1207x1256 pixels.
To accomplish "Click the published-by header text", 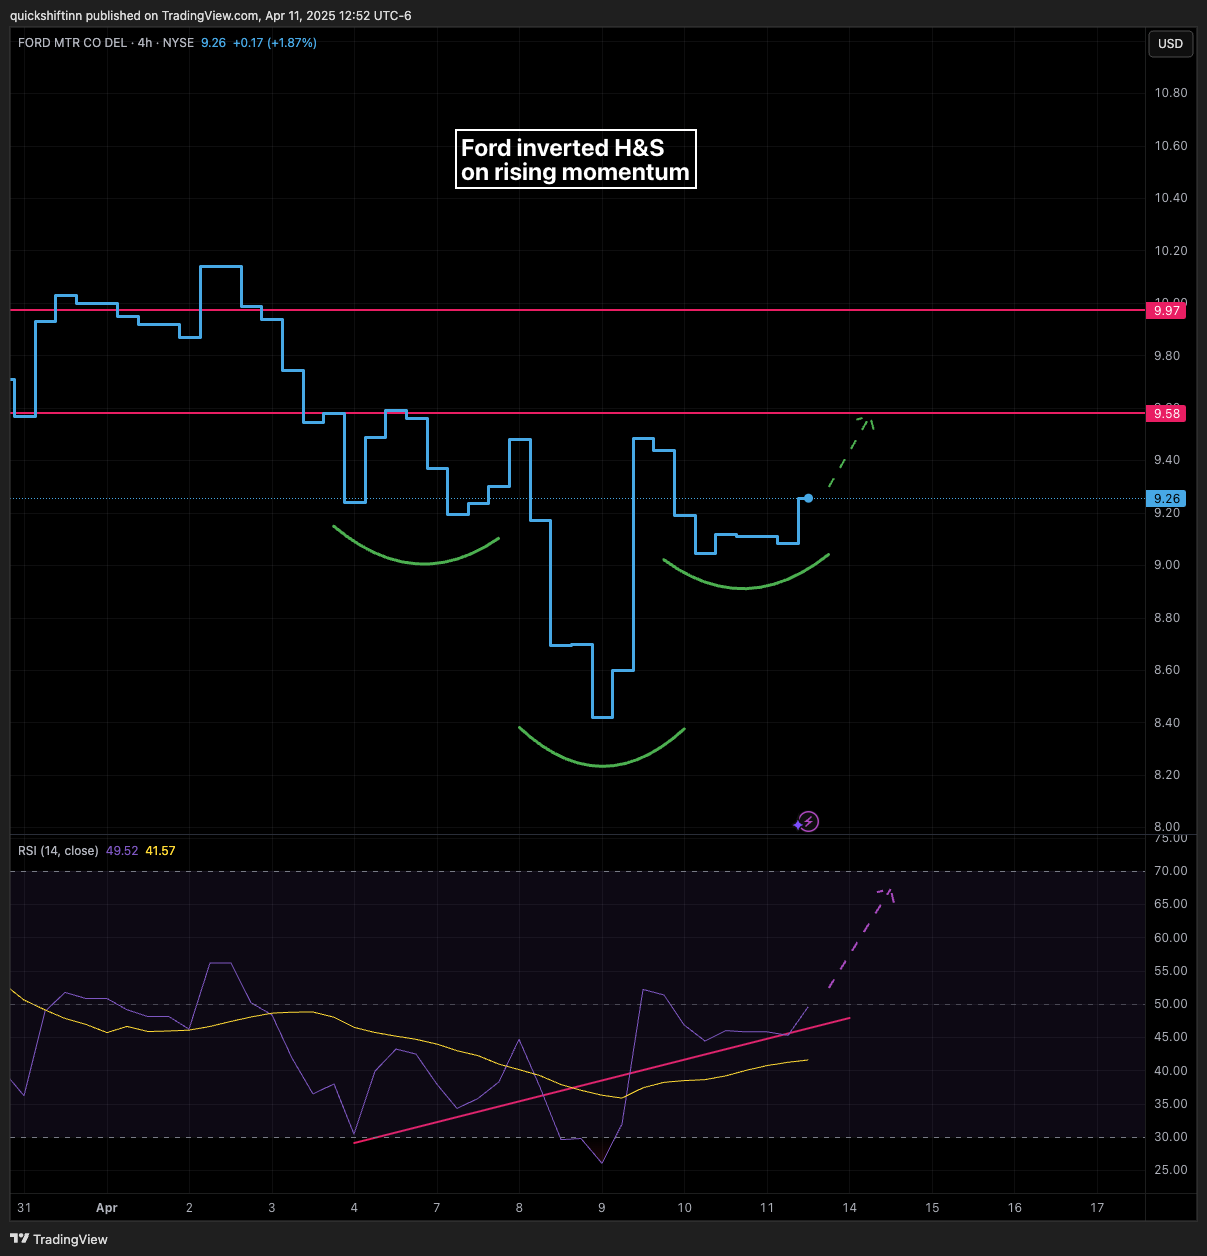I will 210,16.
